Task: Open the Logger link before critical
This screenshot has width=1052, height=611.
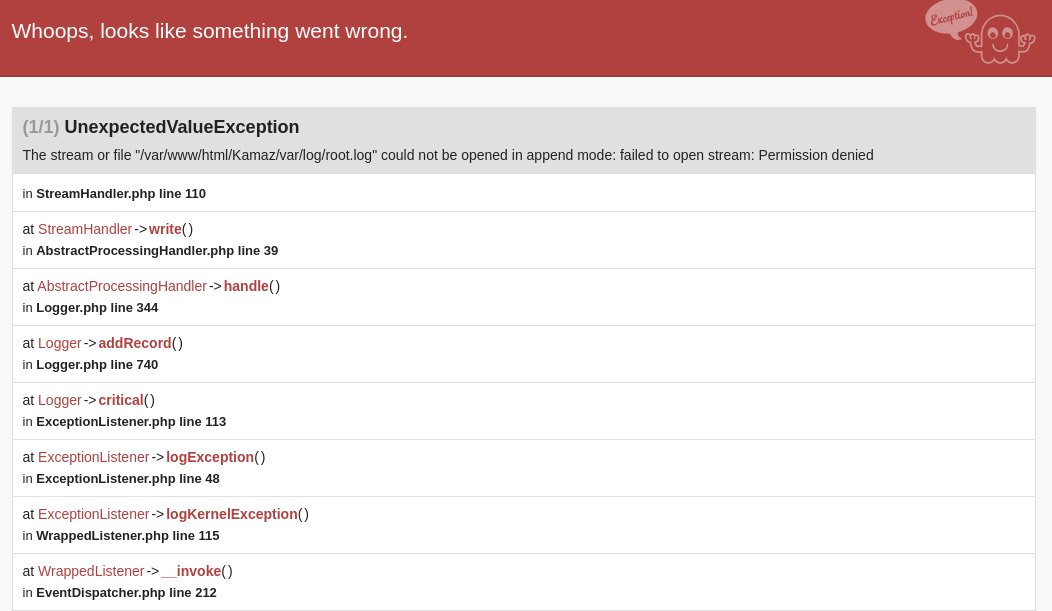Action: point(60,400)
